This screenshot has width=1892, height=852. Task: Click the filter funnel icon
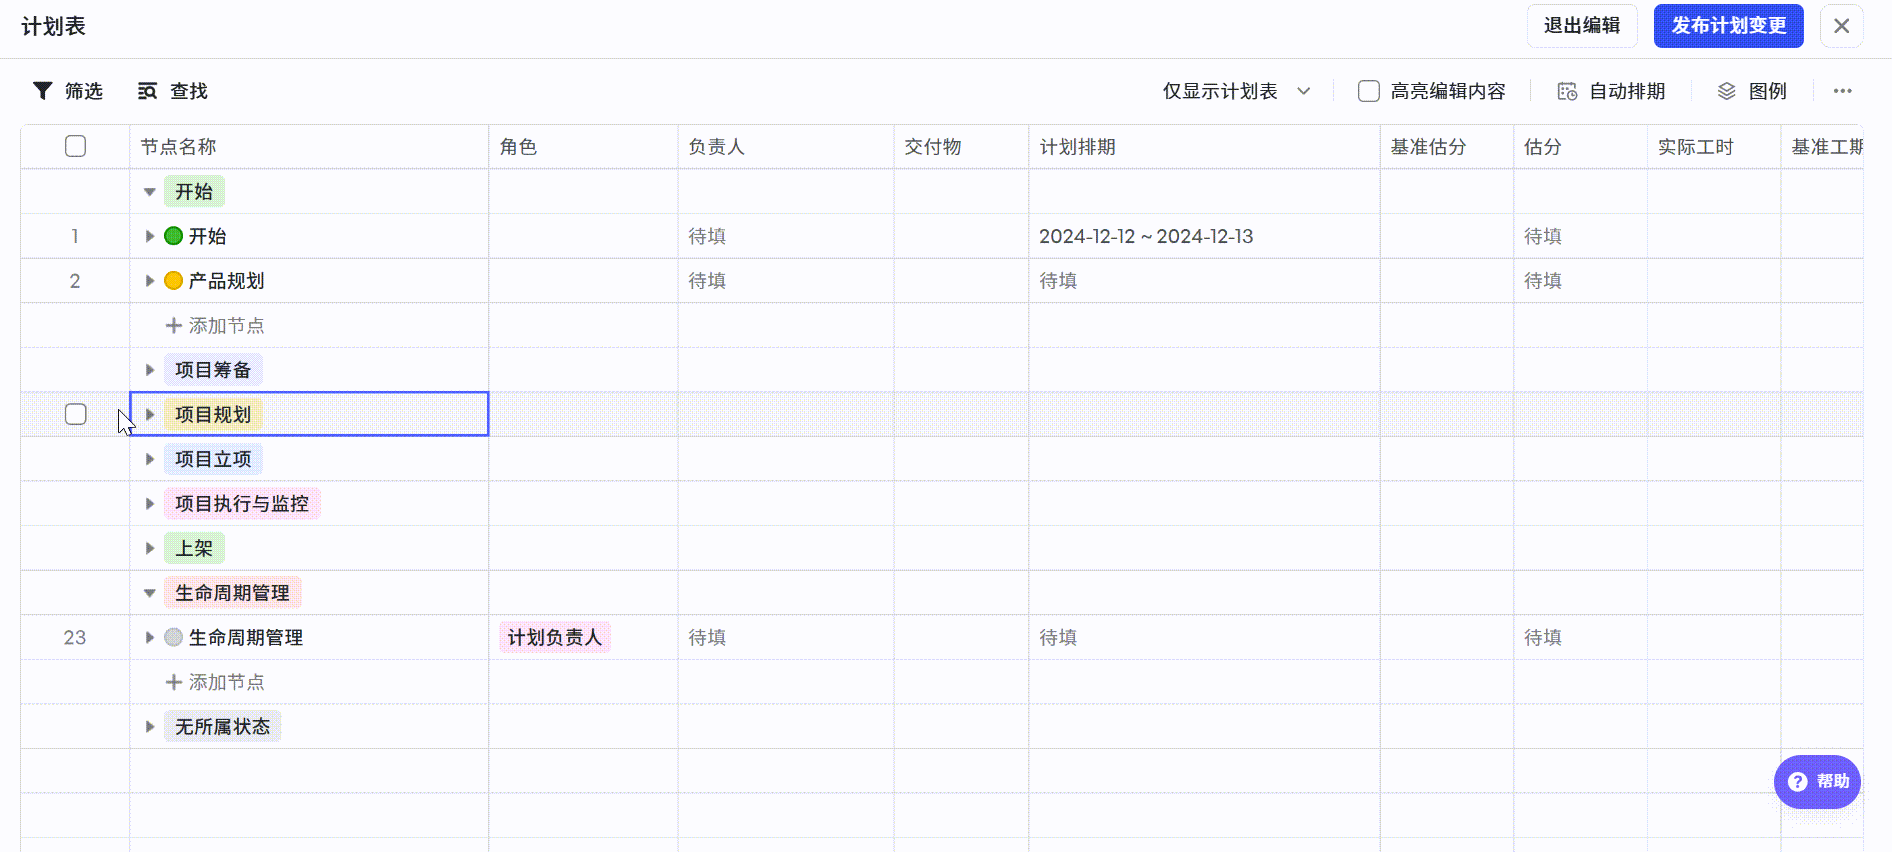point(43,91)
